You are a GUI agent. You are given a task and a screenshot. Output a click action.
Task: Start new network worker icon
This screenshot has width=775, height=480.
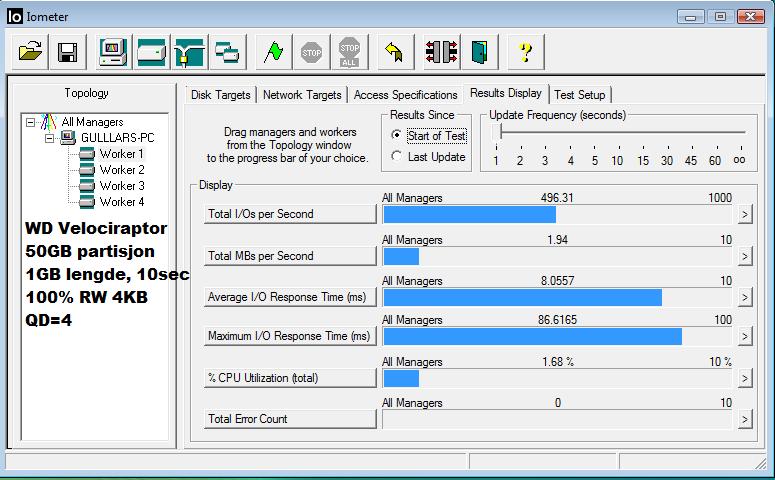(189, 51)
